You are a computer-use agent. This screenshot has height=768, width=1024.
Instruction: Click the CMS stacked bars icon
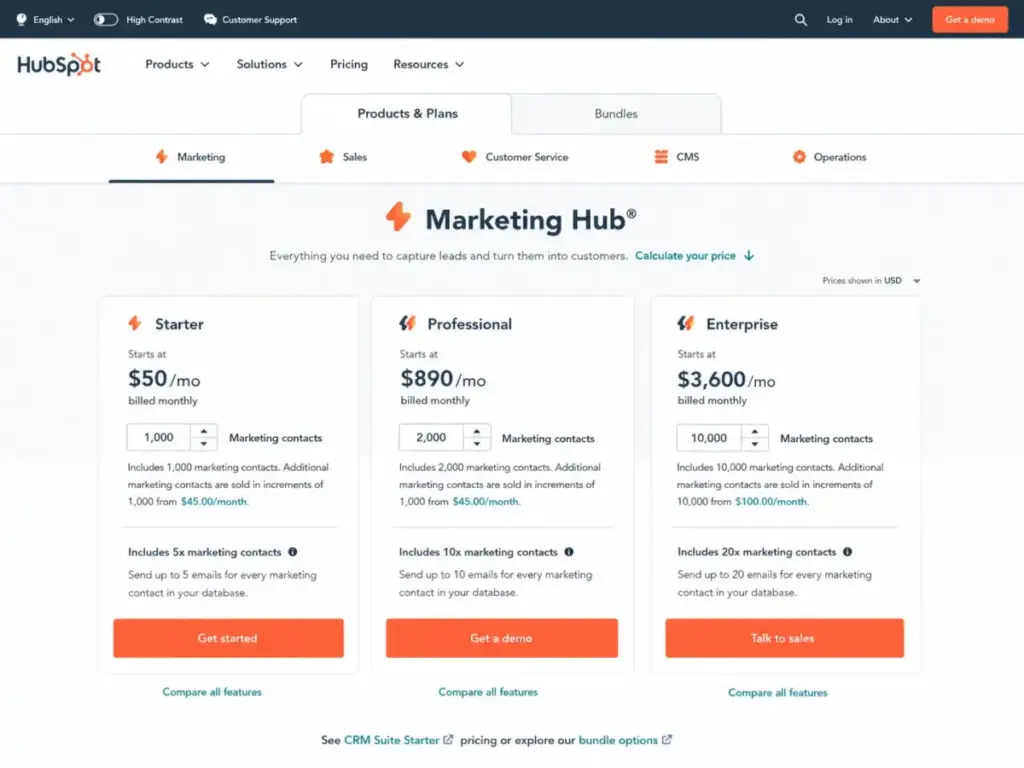pos(661,157)
